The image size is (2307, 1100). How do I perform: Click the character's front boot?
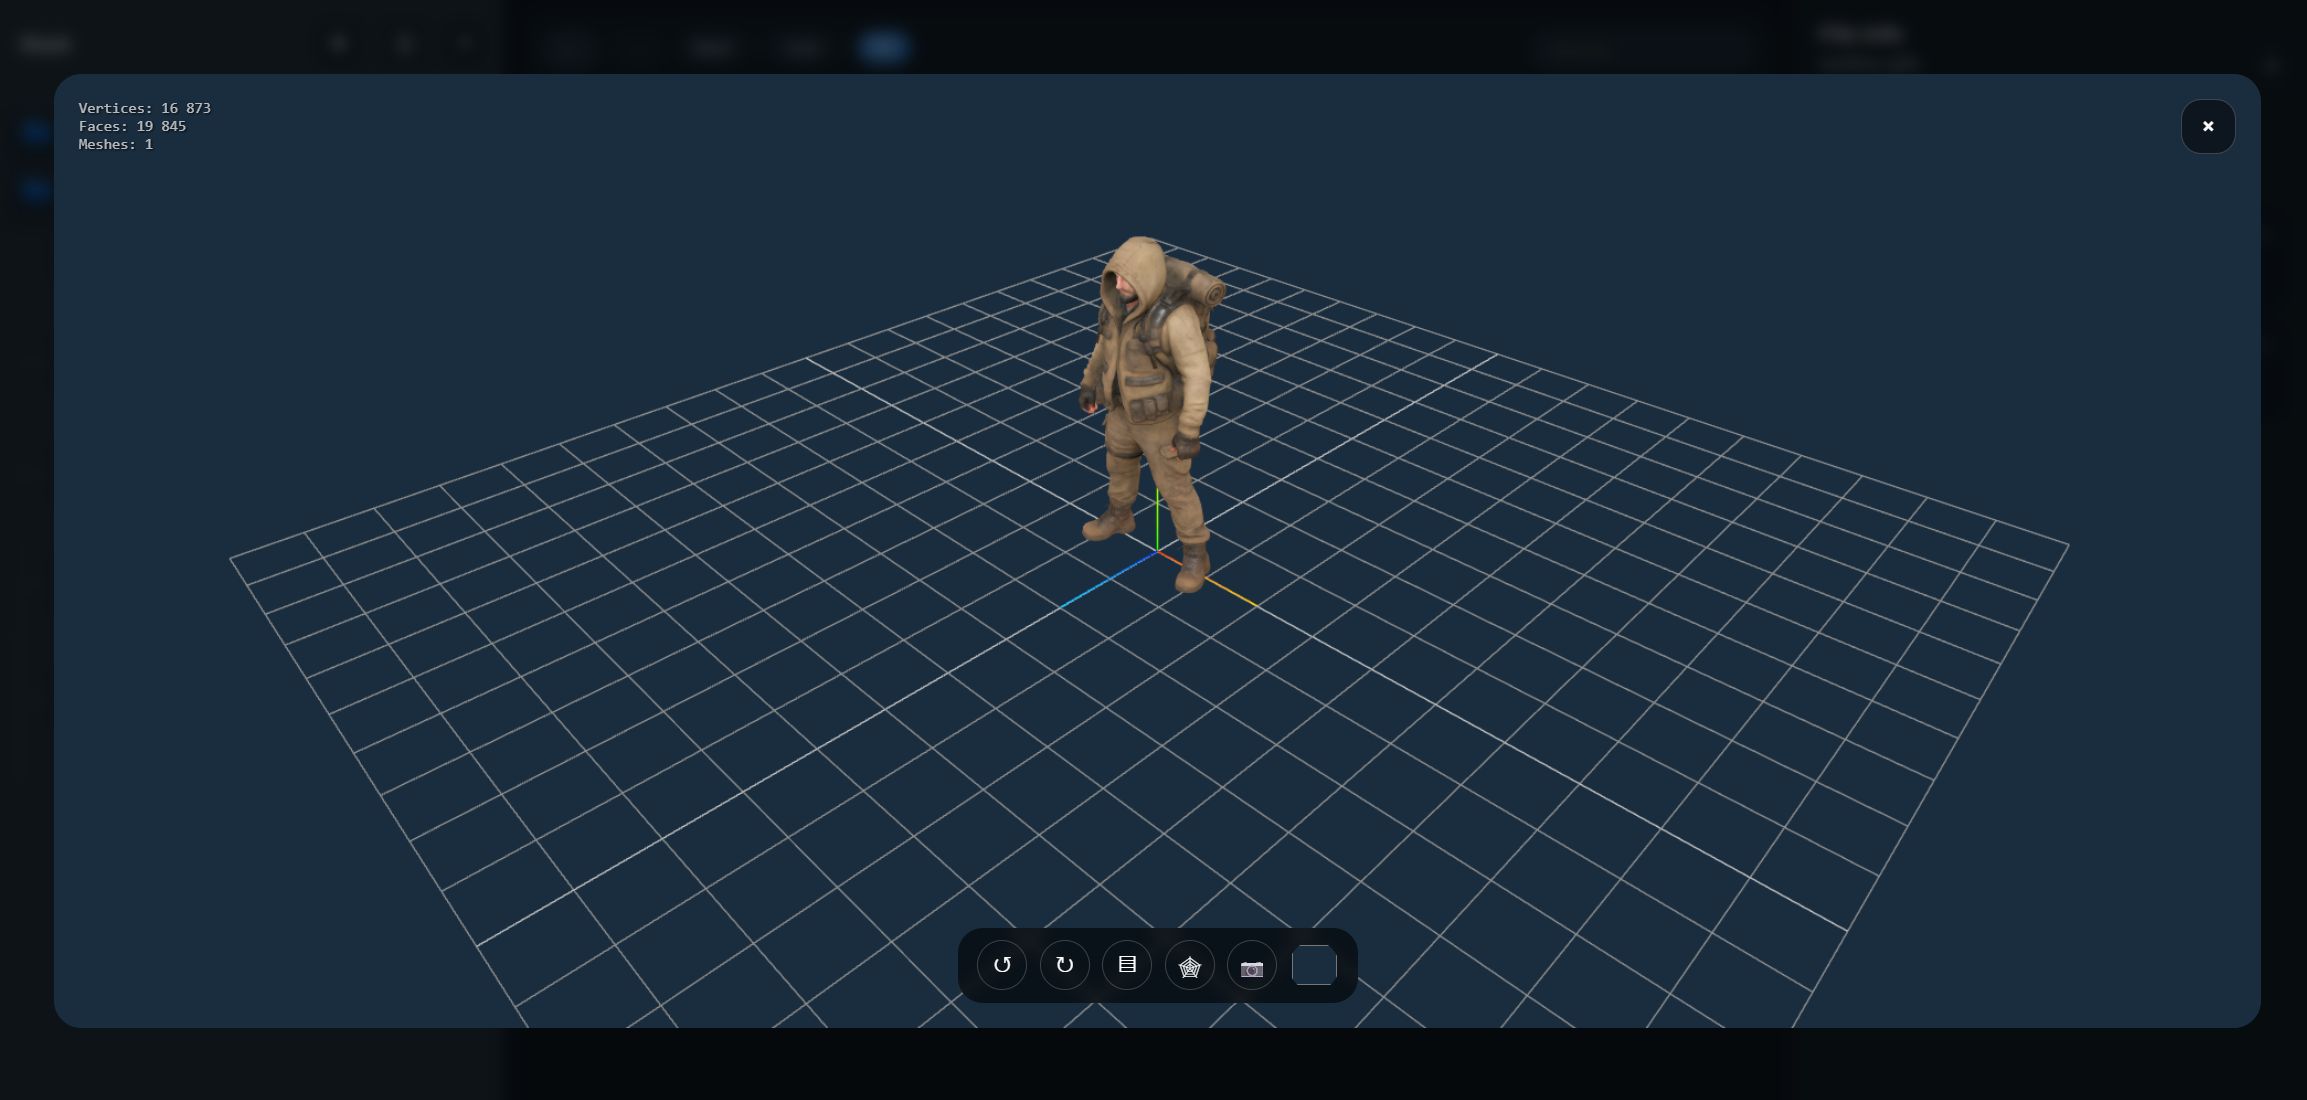1192,572
